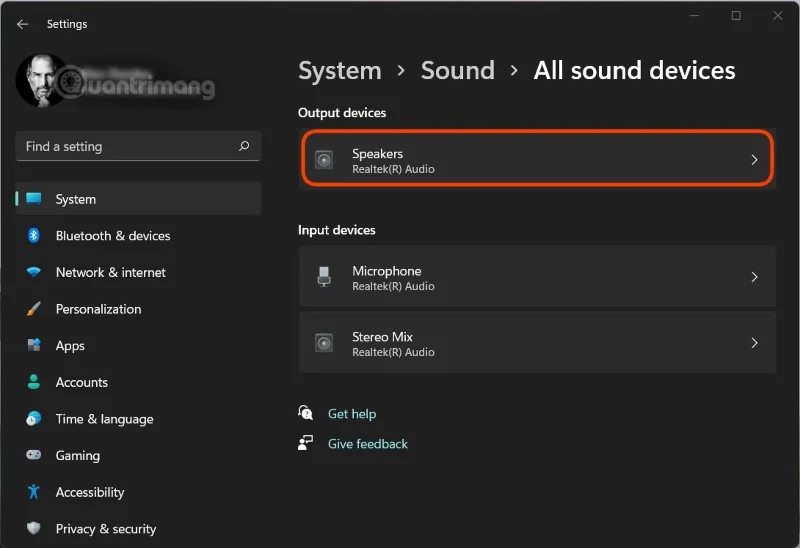Click the All sound devices title
The height and width of the screenshot is (548, 800).
click(634, 70)
